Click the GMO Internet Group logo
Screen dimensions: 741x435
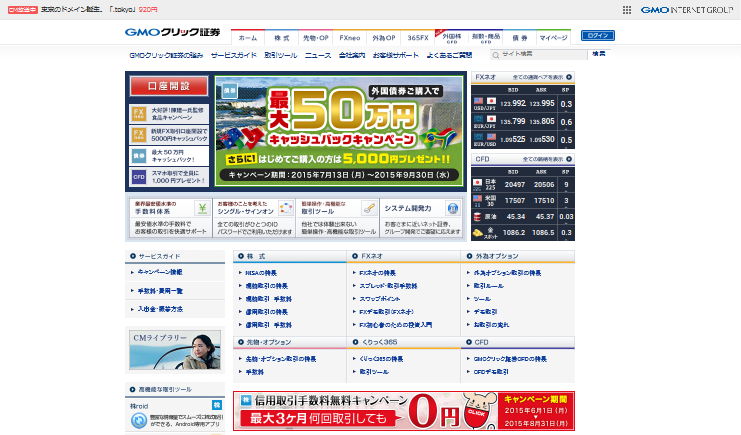coord(687,10)
